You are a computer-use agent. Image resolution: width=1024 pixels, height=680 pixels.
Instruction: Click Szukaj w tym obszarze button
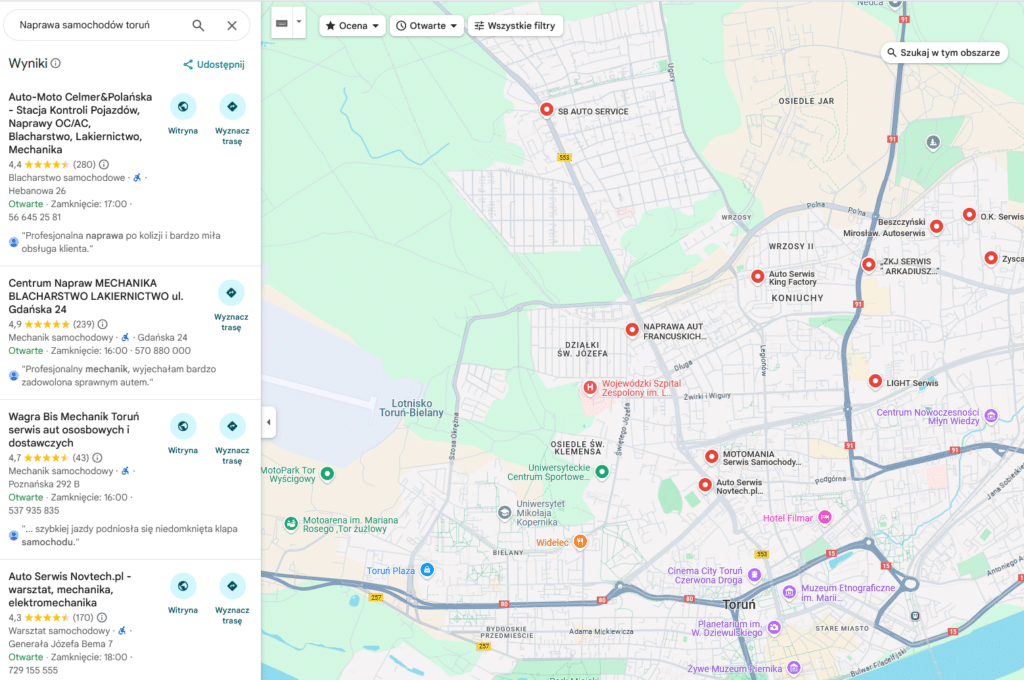coord(943,52)
